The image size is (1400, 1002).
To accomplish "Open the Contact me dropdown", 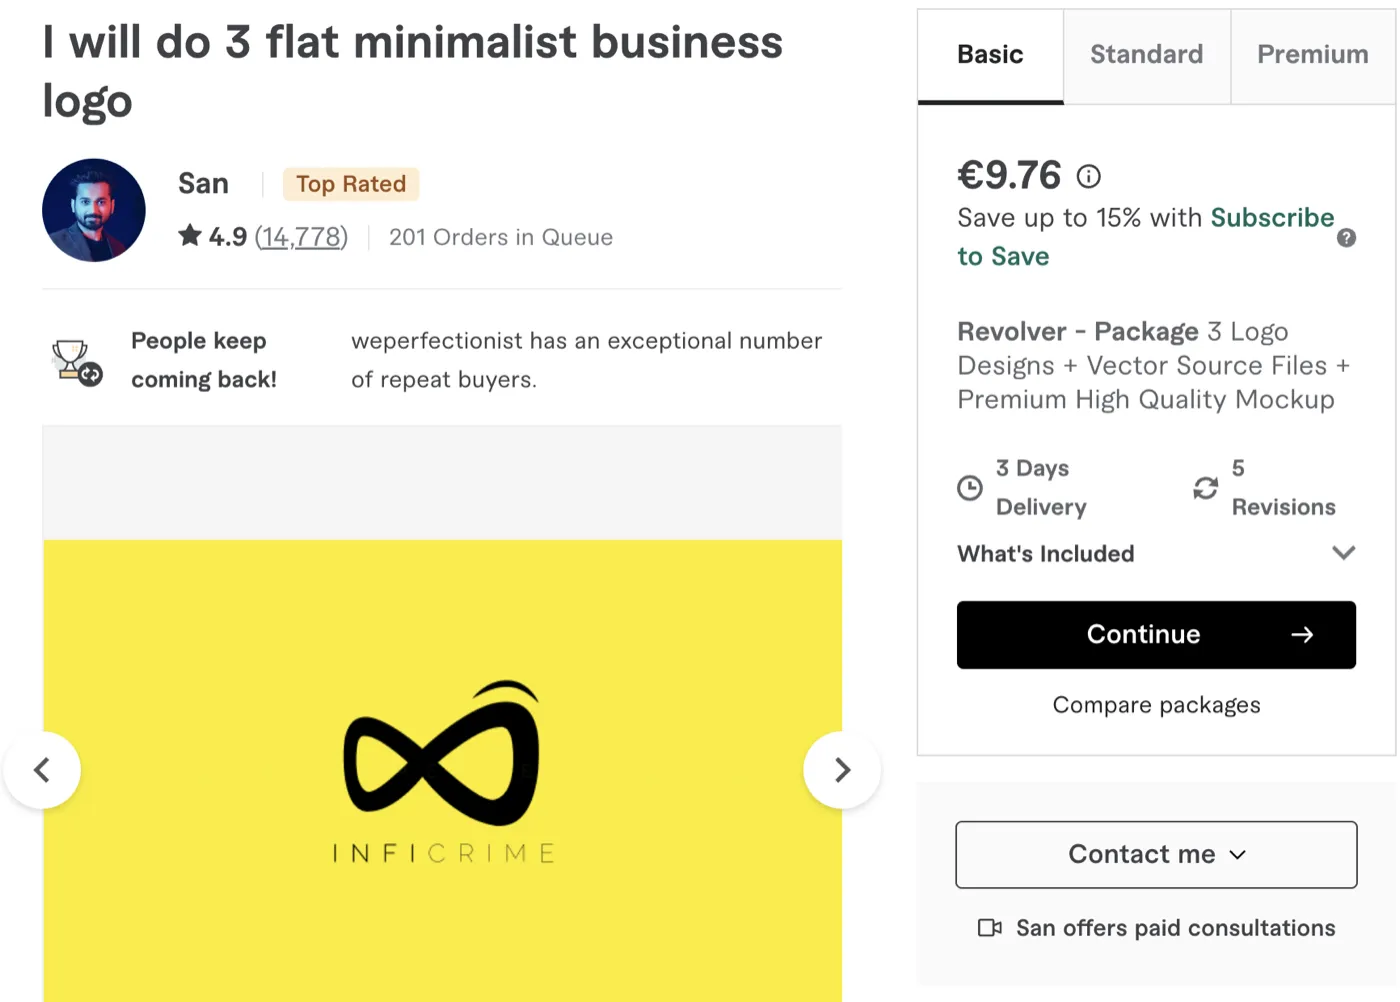I will click(x=1155, y=854).
